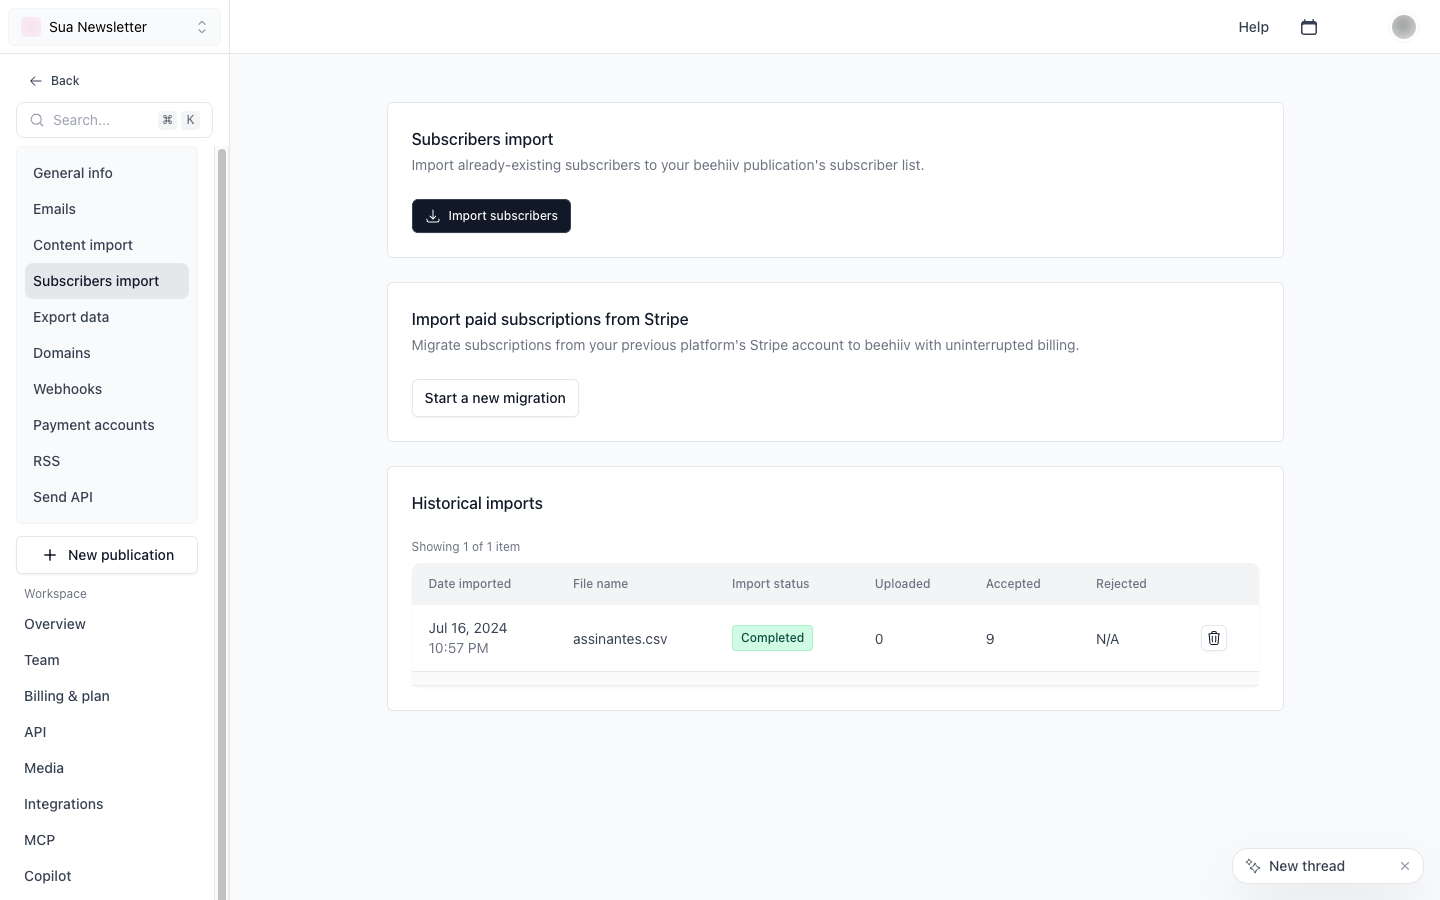Open RSS settings
Screen dimensions: 1440x900
coord(107,461)
